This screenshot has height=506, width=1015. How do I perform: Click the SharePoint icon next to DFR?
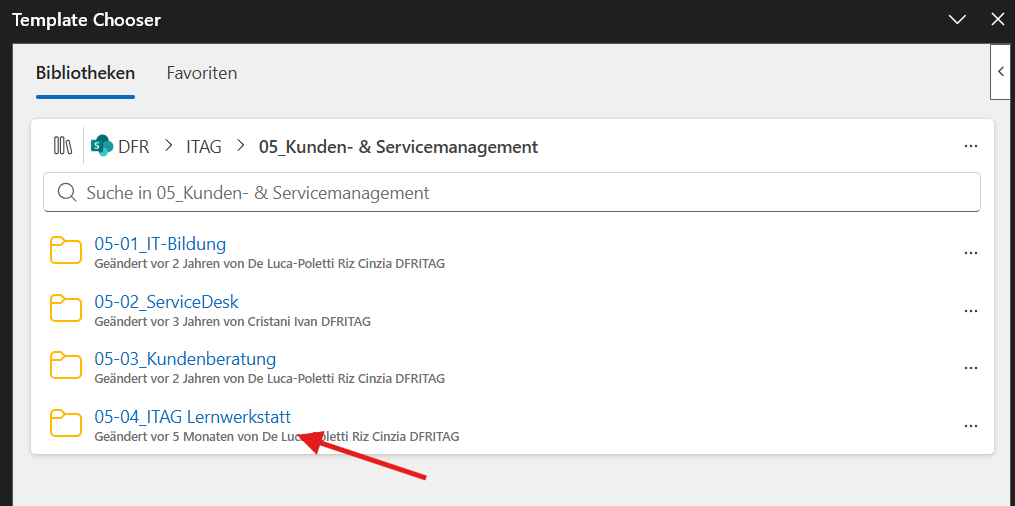tap(102, 146)
